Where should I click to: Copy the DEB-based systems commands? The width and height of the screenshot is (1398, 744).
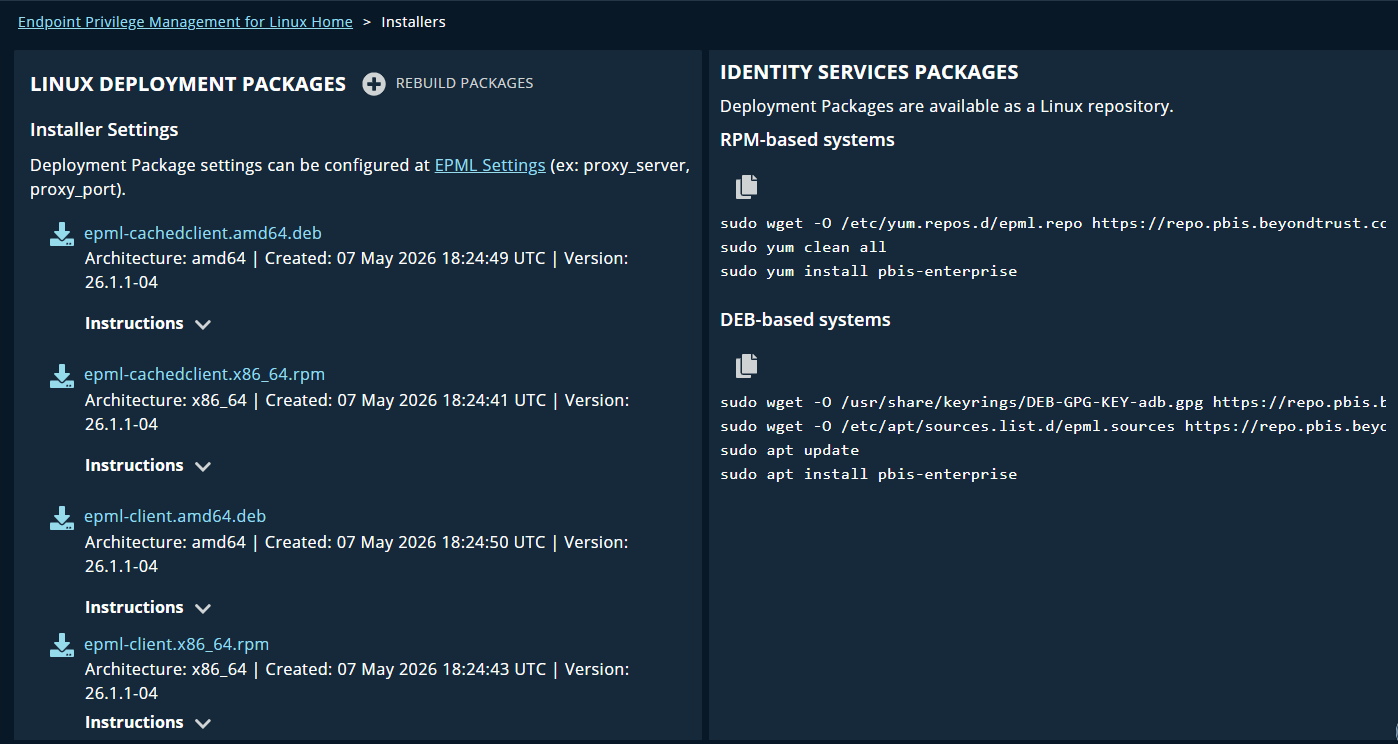(x=747, y=366)
